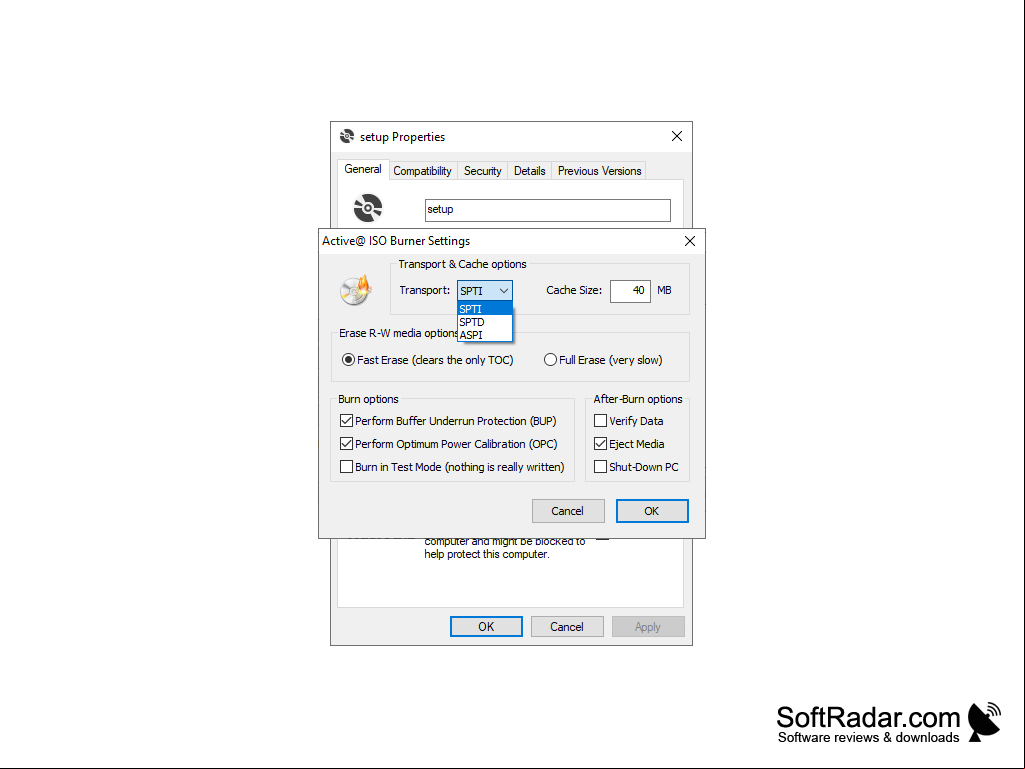Click the disc icon in setup Properties title bar

[346, 136]
